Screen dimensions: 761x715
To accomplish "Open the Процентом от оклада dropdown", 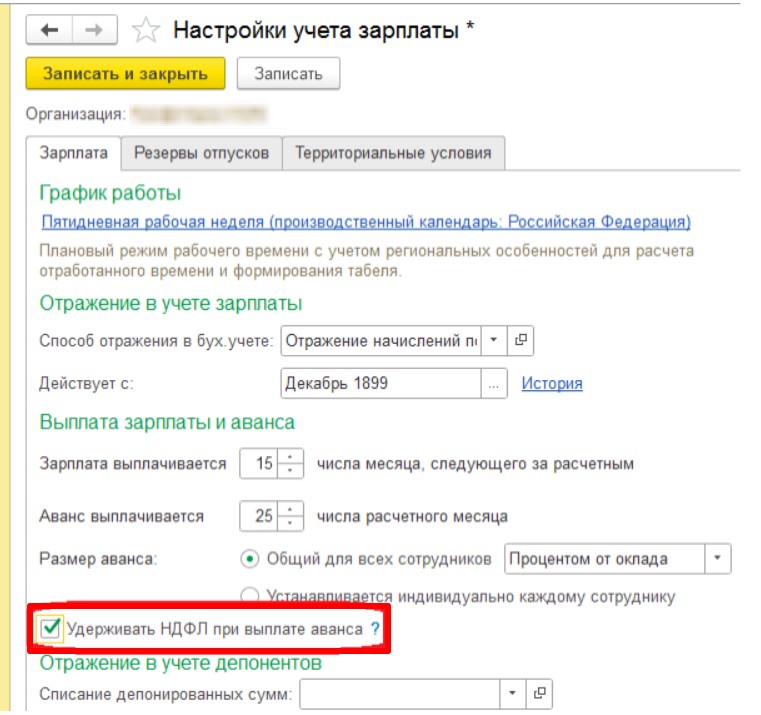I will pos(717,558).
